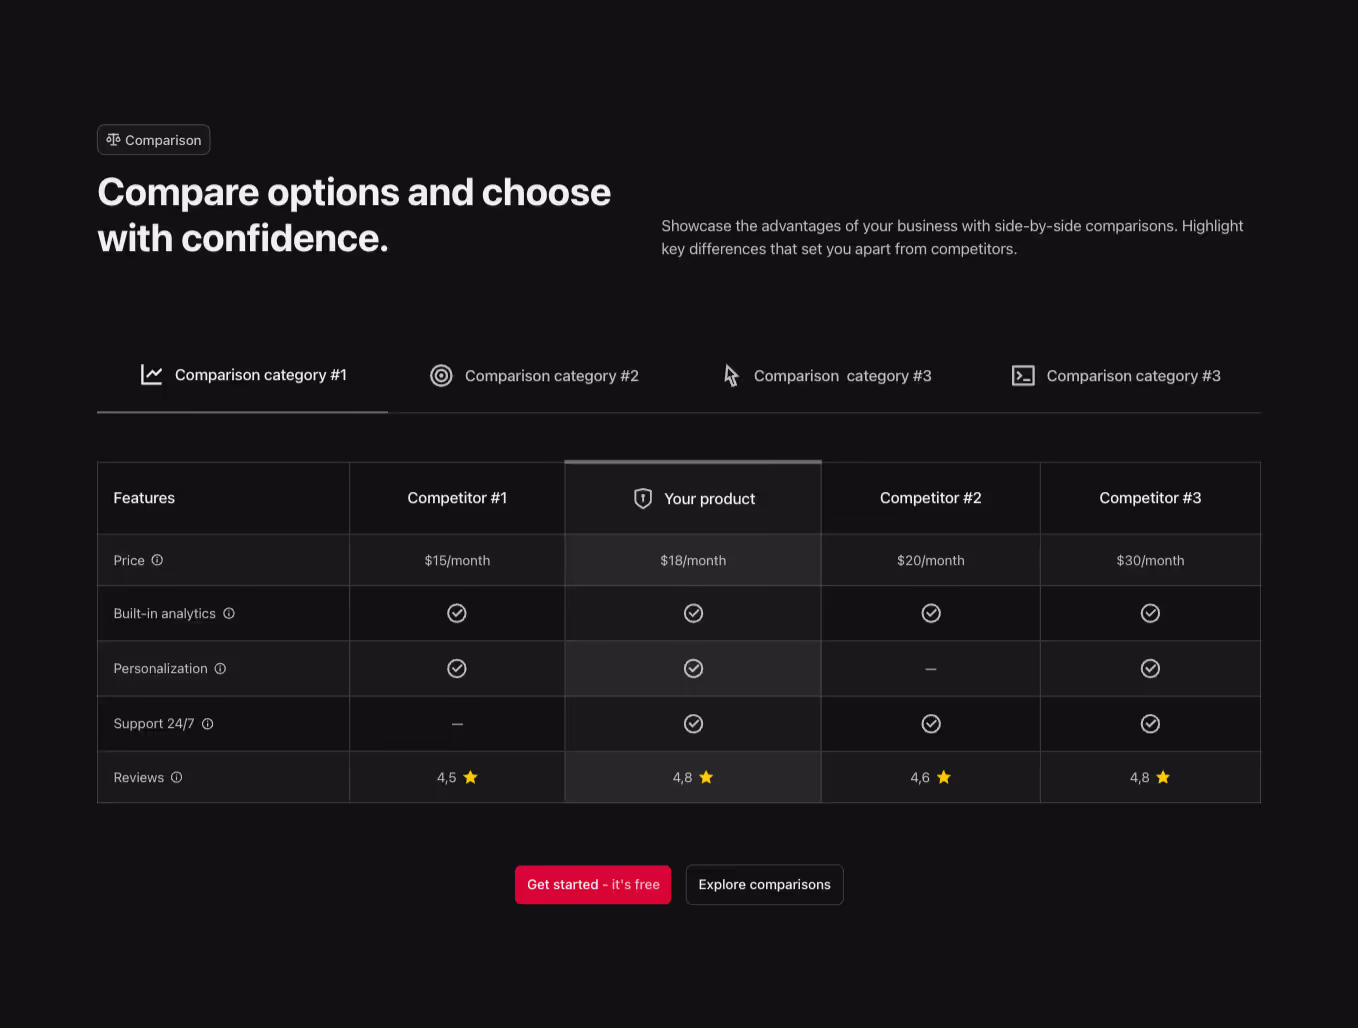
Task: Click the terminal icon on the last category tab
Action: 1023,375
